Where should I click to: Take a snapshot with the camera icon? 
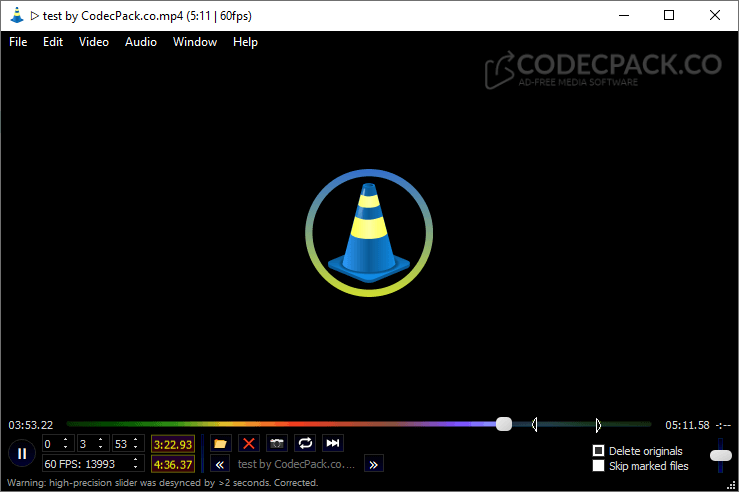click(x=277, y=443)
